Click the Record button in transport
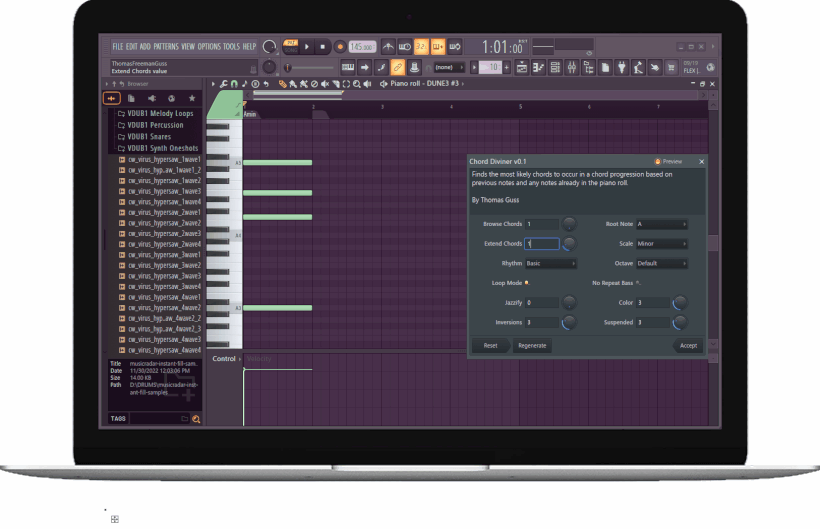This screenshot has width=820, height=529. click(x=340, y=47)
